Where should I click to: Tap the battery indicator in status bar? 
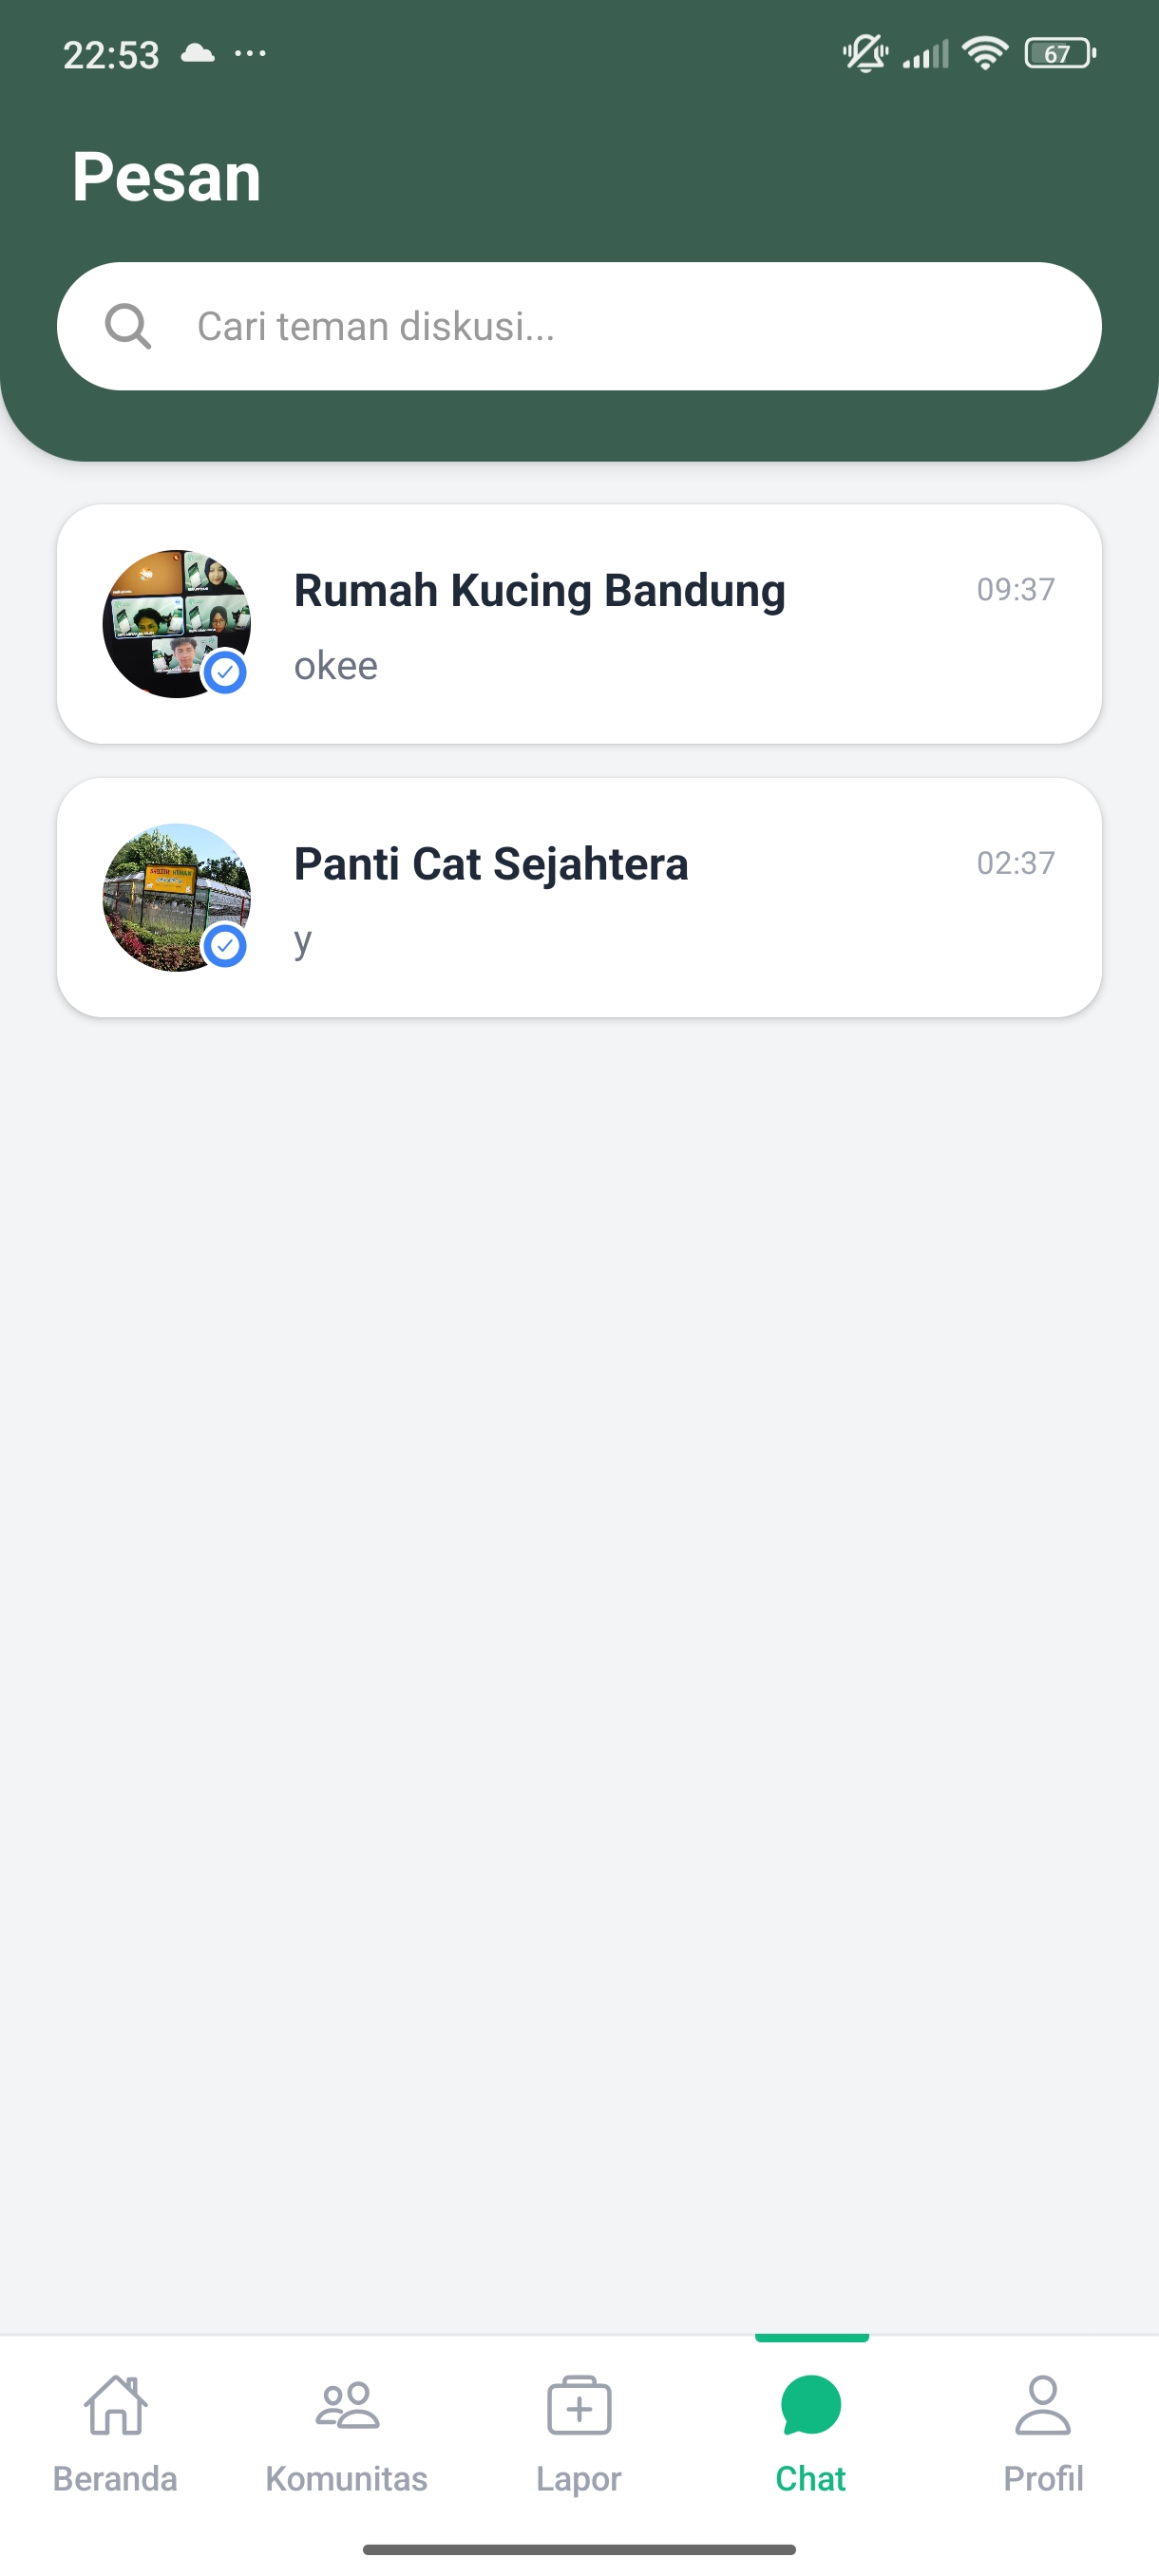(1059, 53)
